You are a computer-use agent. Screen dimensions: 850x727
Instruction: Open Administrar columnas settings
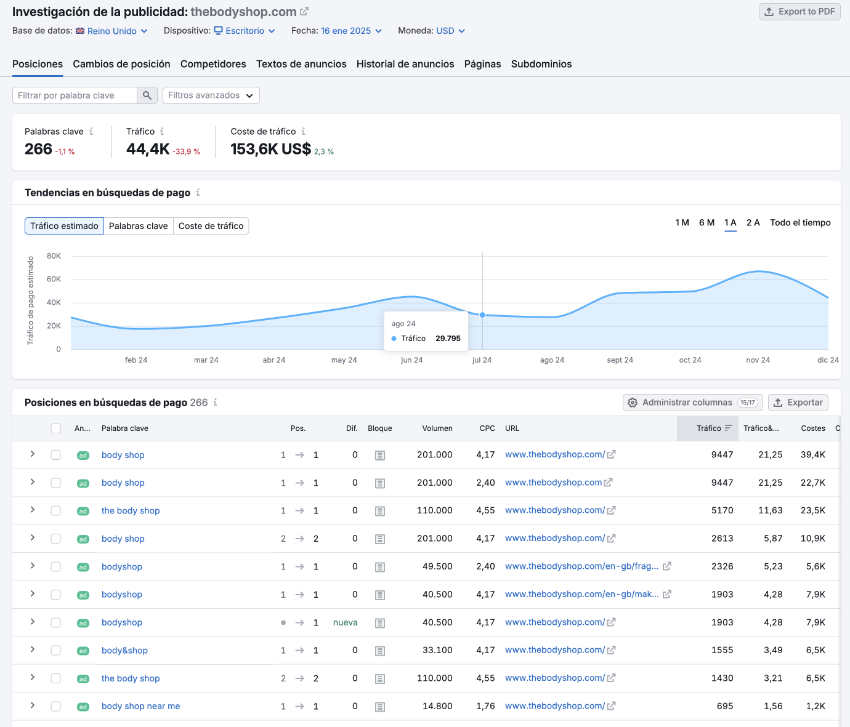coord(693,402)
